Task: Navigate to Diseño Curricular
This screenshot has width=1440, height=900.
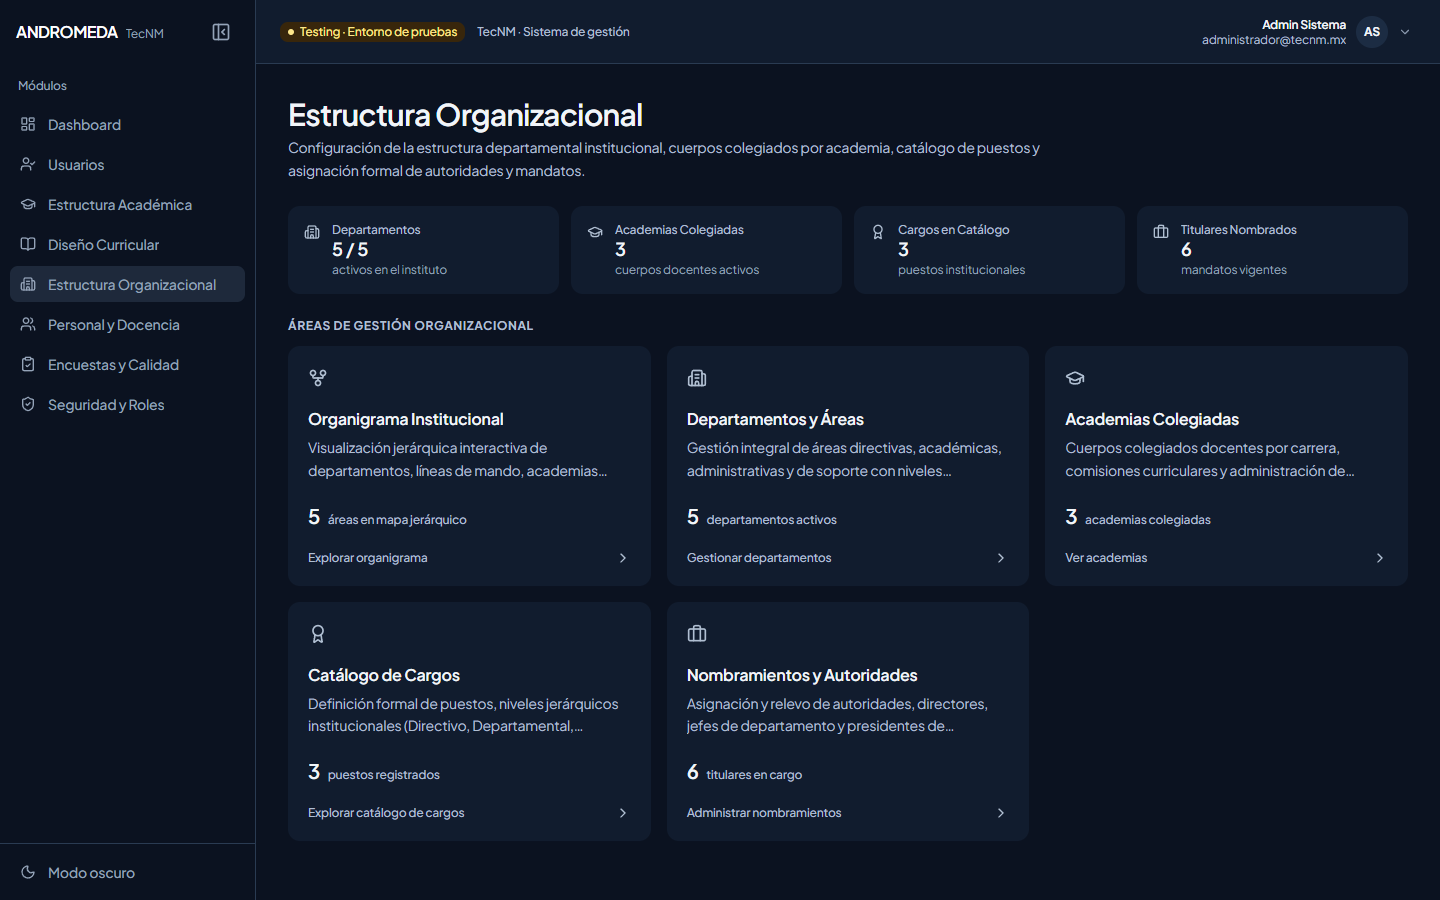Action: pos(127,244)
